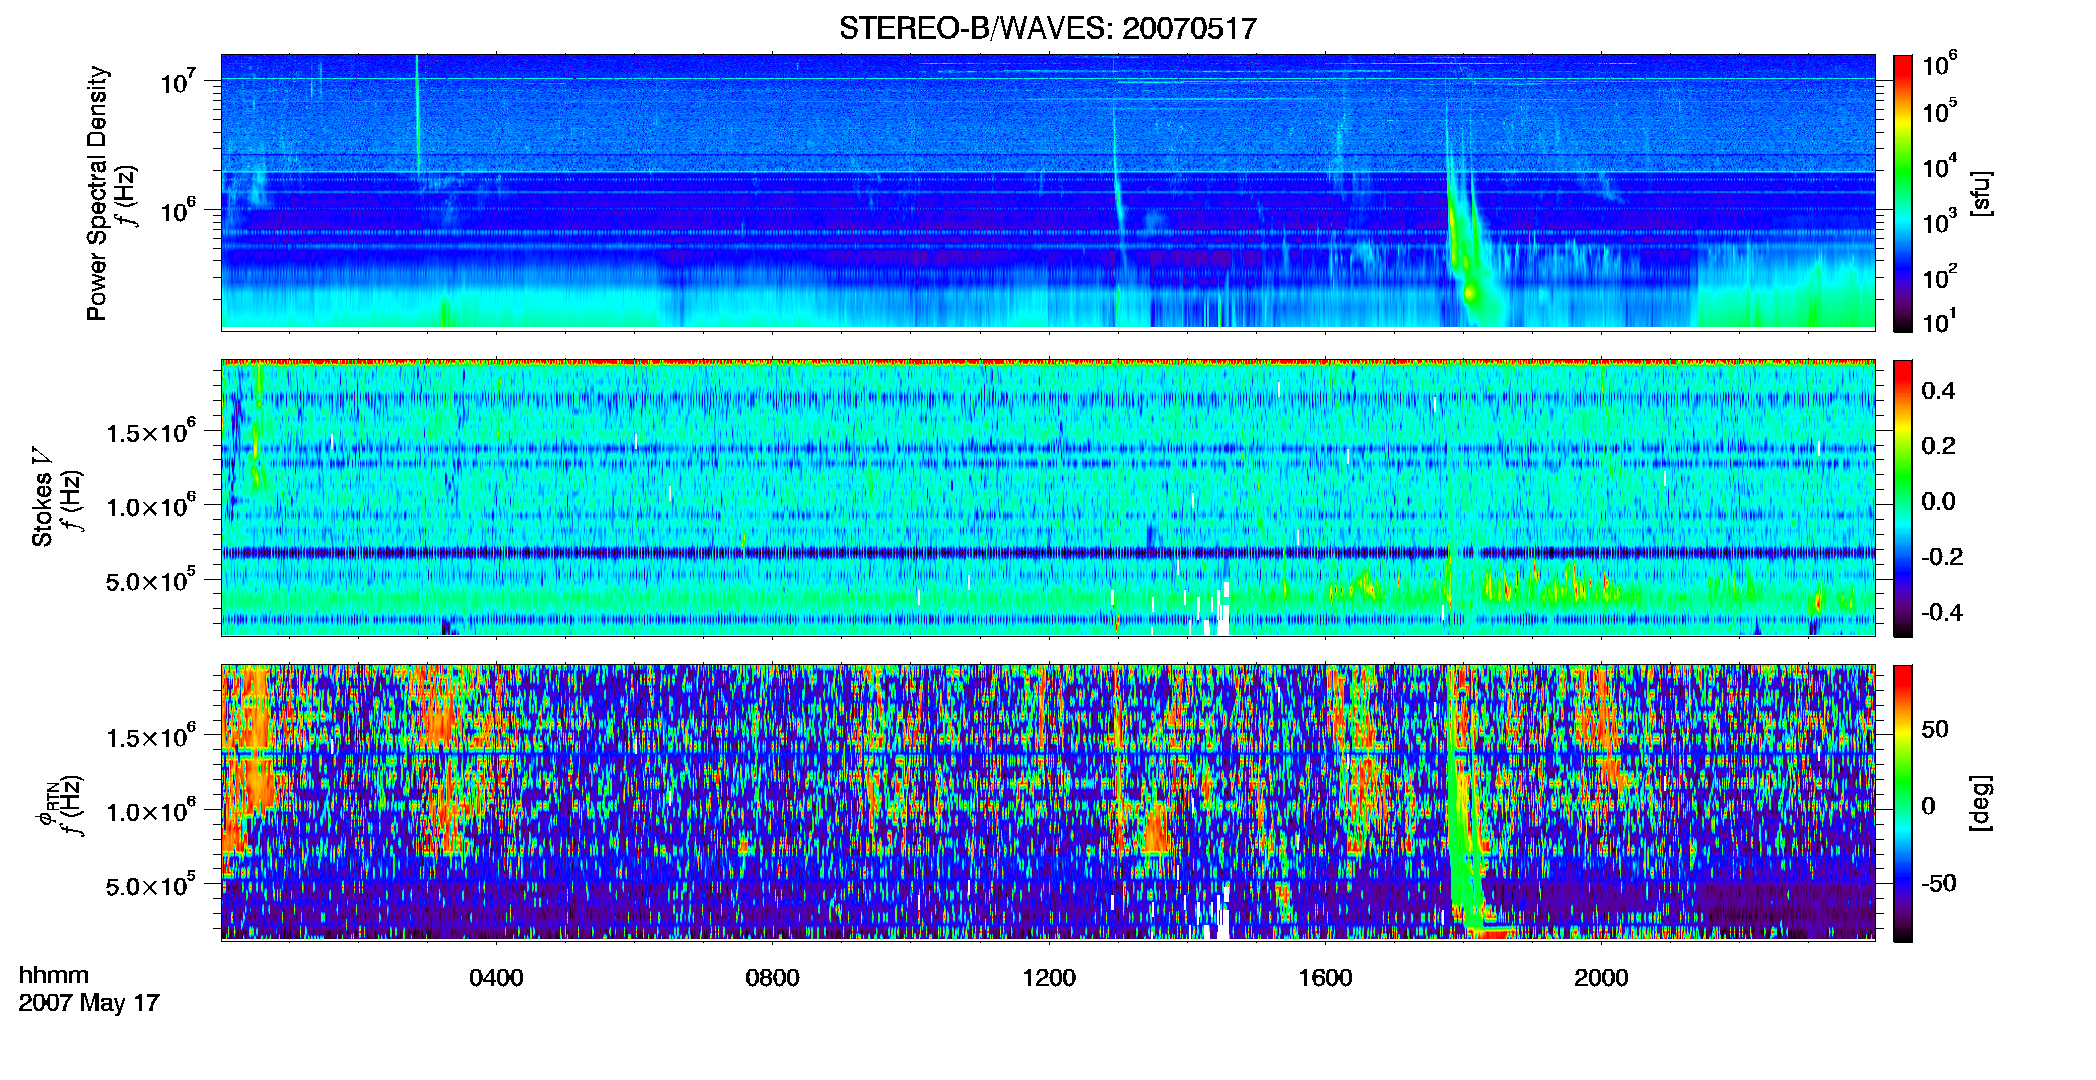Click the 0800 time tick label
2096x1080 pixels.
[x=772, y=978]
